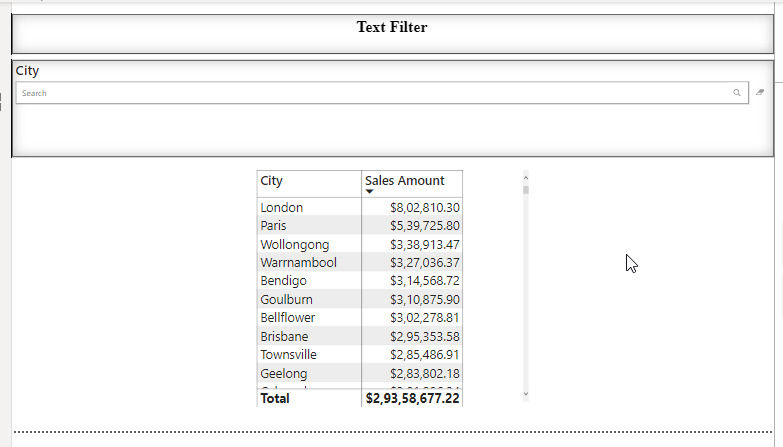783x447 pixels.
Task: Click the Bendigo city cell
Action: coord(283,281)
